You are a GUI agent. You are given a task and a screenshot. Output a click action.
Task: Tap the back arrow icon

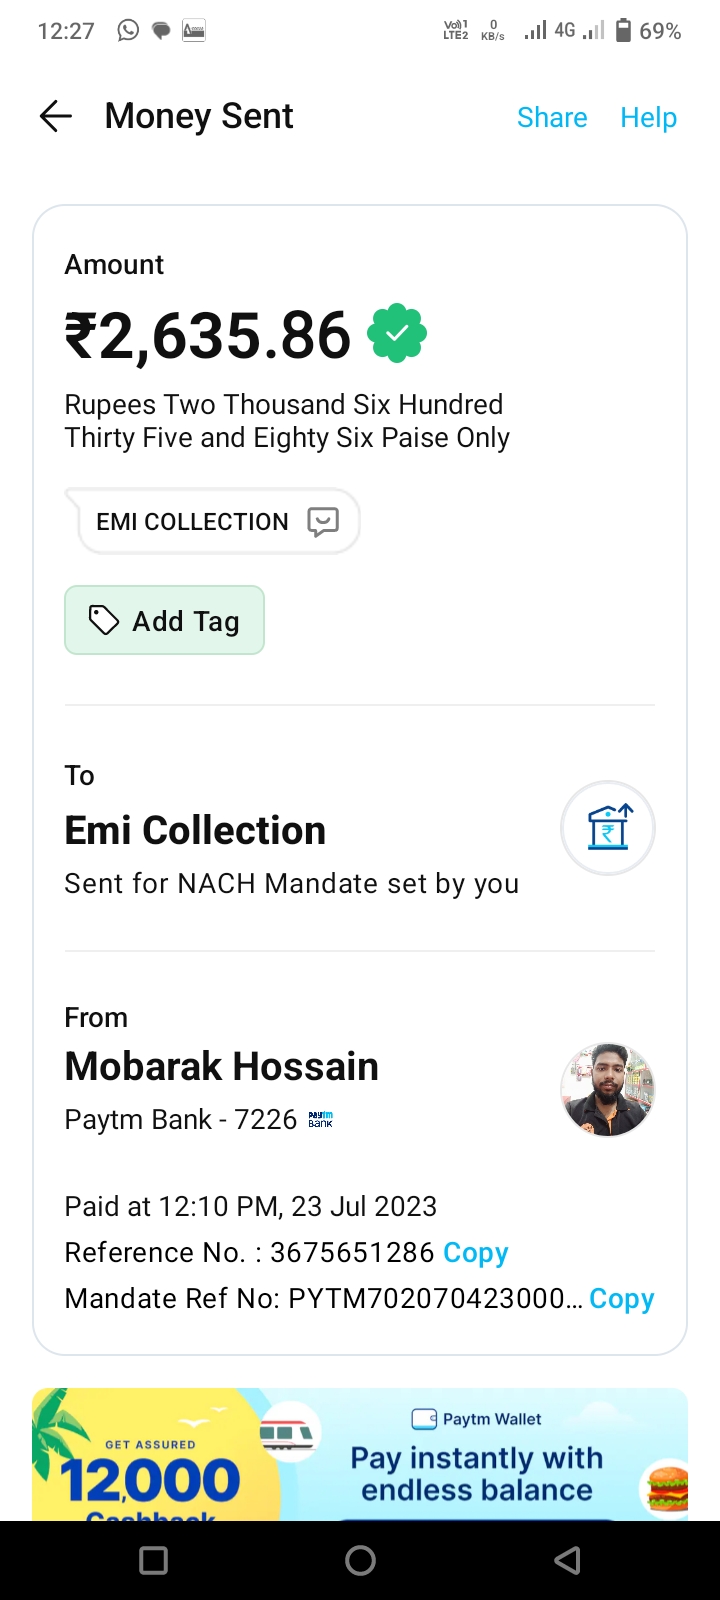click(56, 117)
